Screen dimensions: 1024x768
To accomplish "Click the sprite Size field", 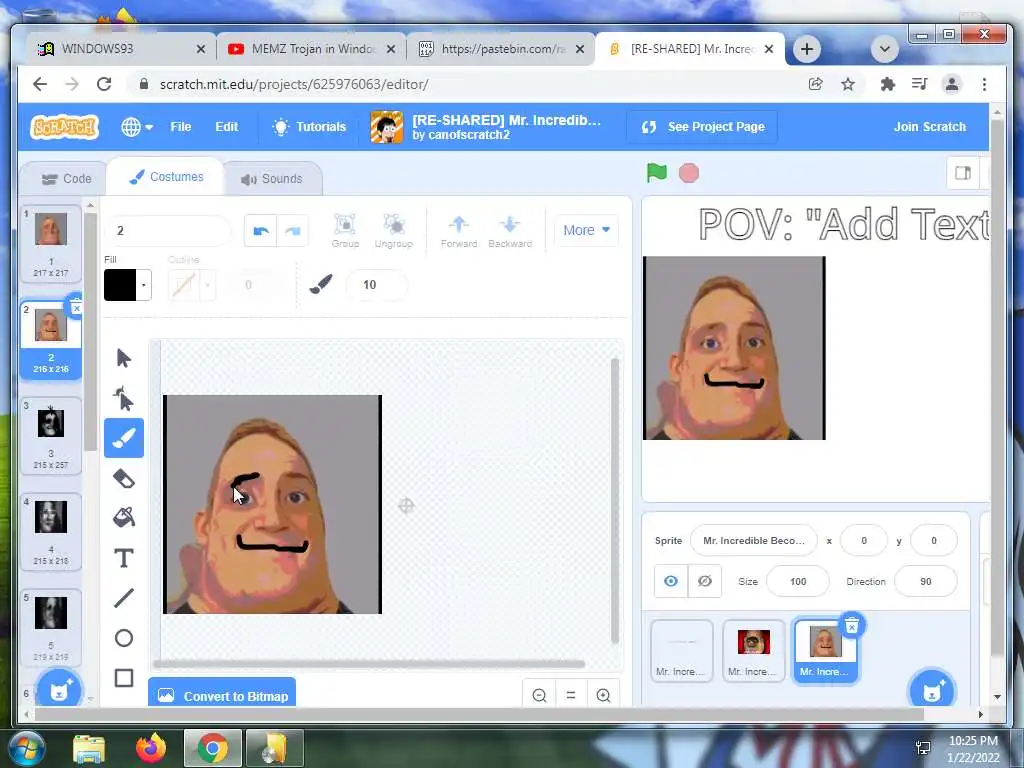I will 797,581.
